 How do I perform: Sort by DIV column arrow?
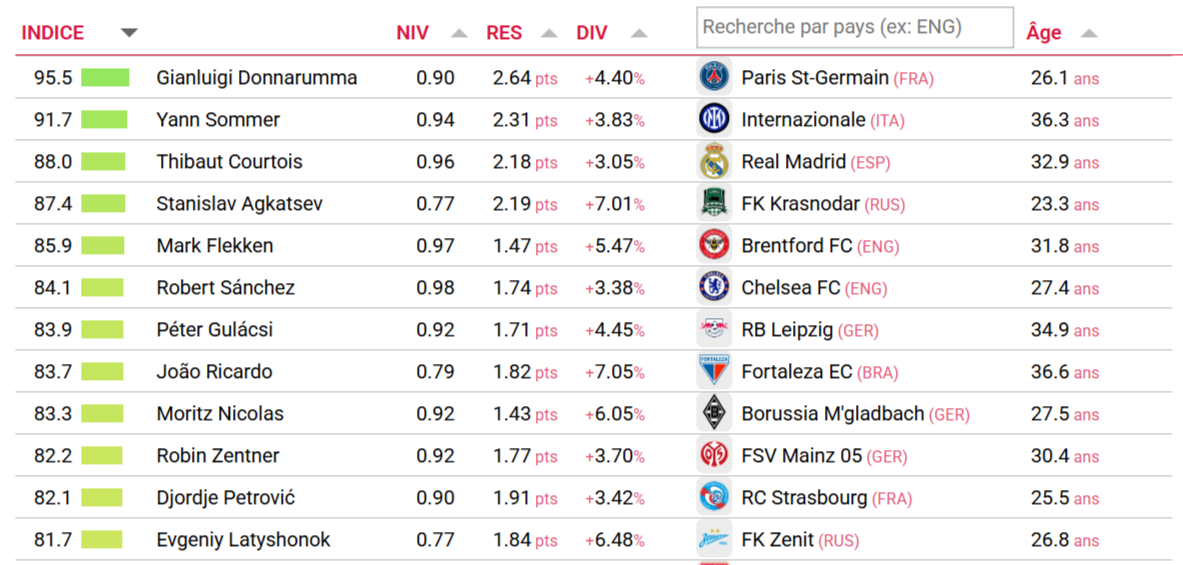(x=638, y=33)
